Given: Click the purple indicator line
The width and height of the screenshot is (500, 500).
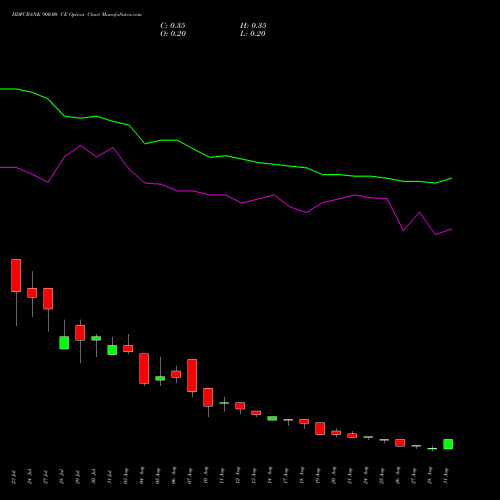Looking at the screenshot, I should (225, 195).
